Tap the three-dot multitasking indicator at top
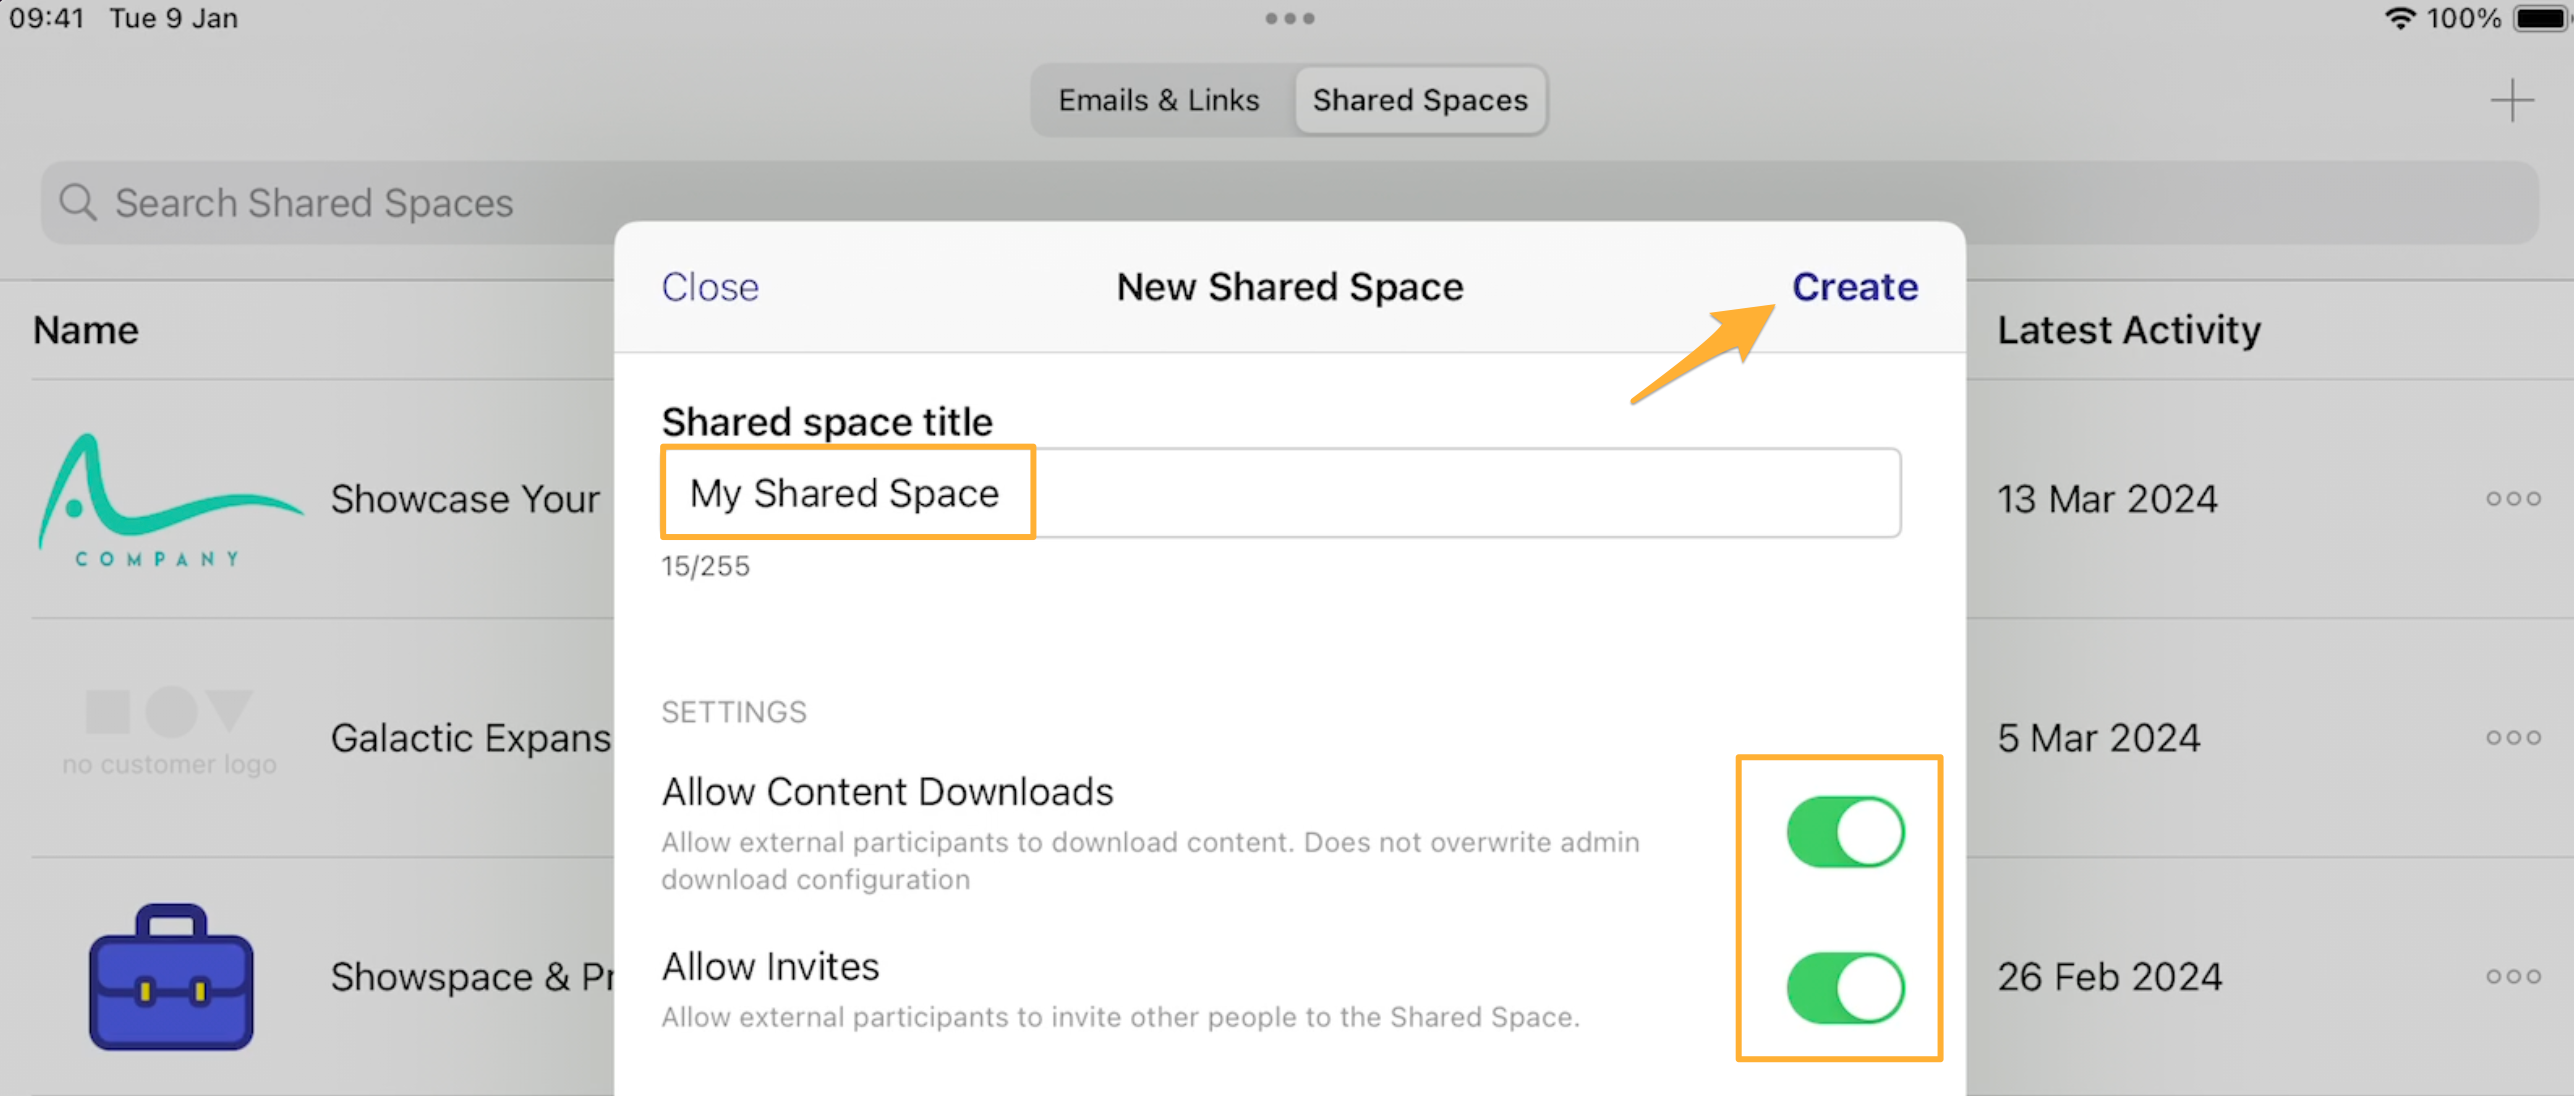2574x1096 pixels. [x=1289, y=18]
